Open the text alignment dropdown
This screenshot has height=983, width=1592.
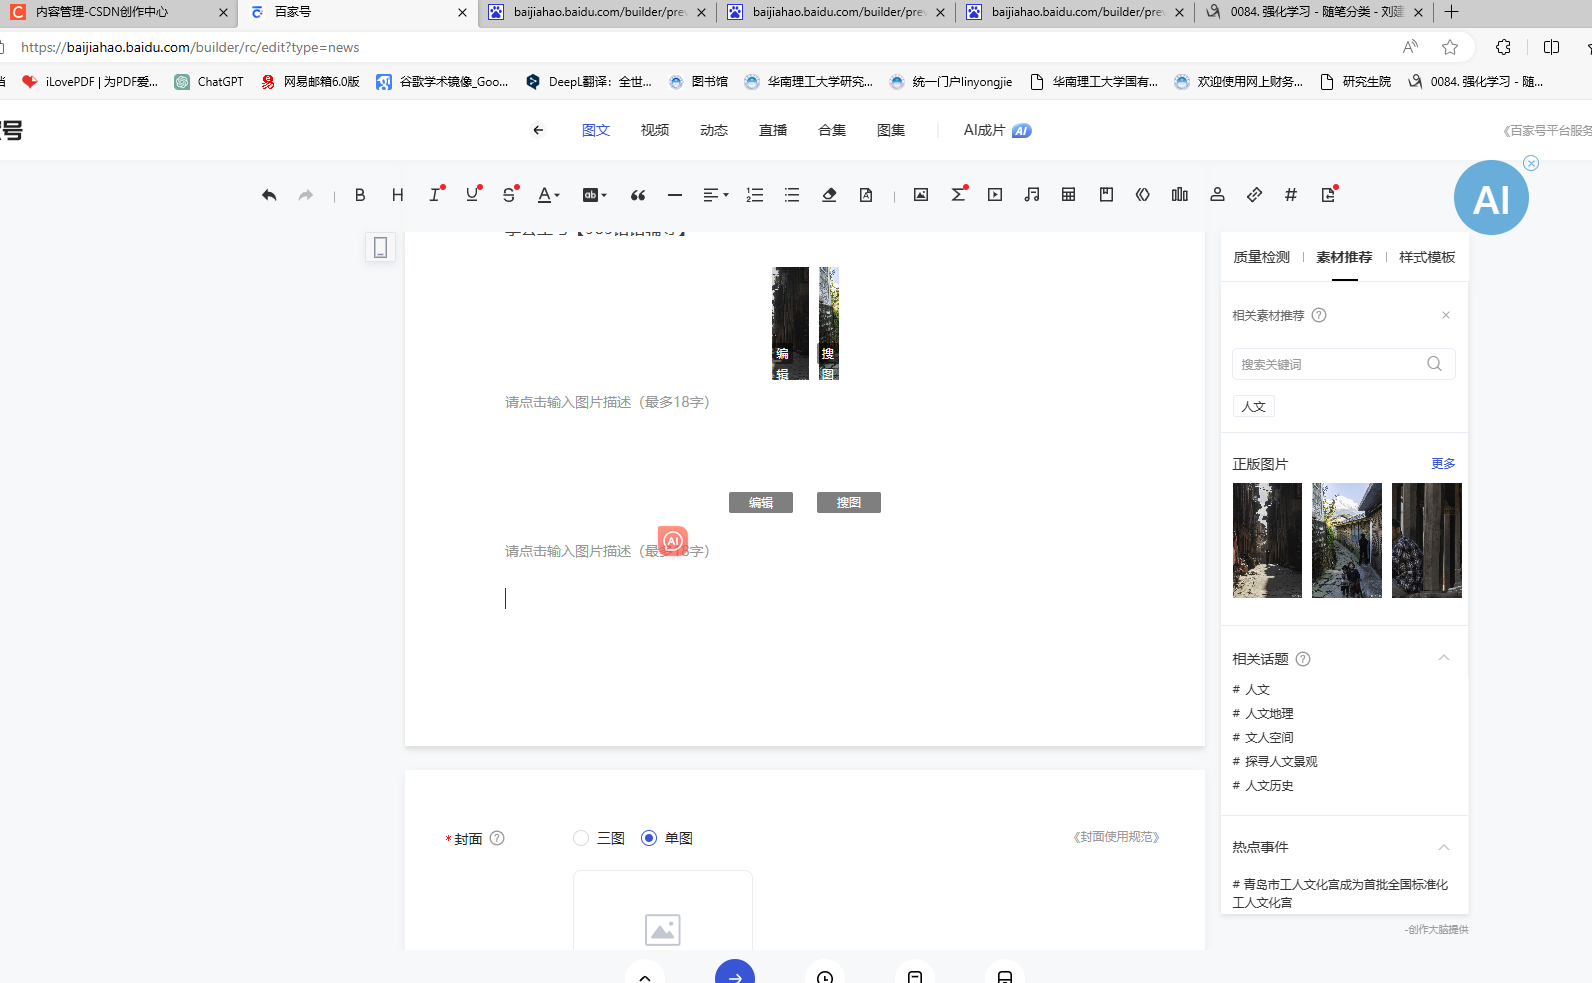pos(715,195)
